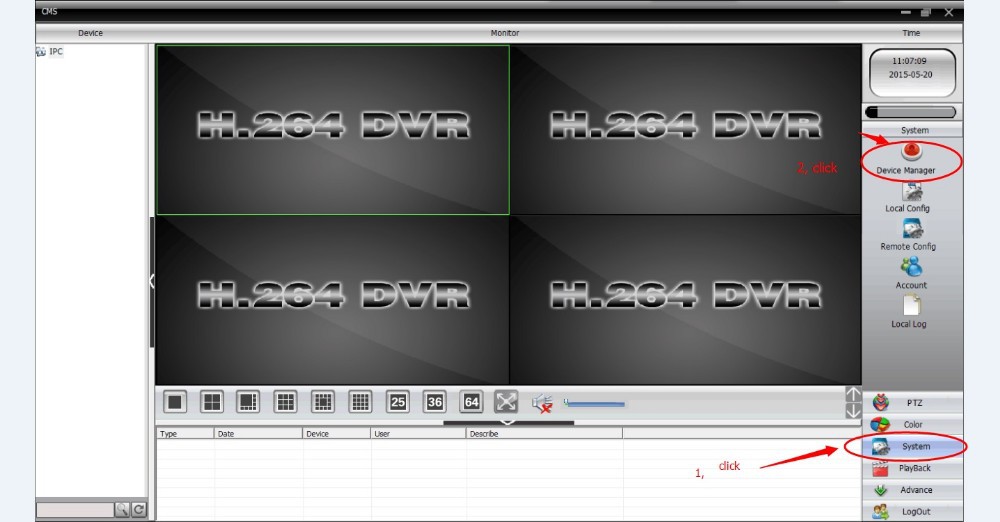Collapse the log panel with down chevron

click(508, 422)
